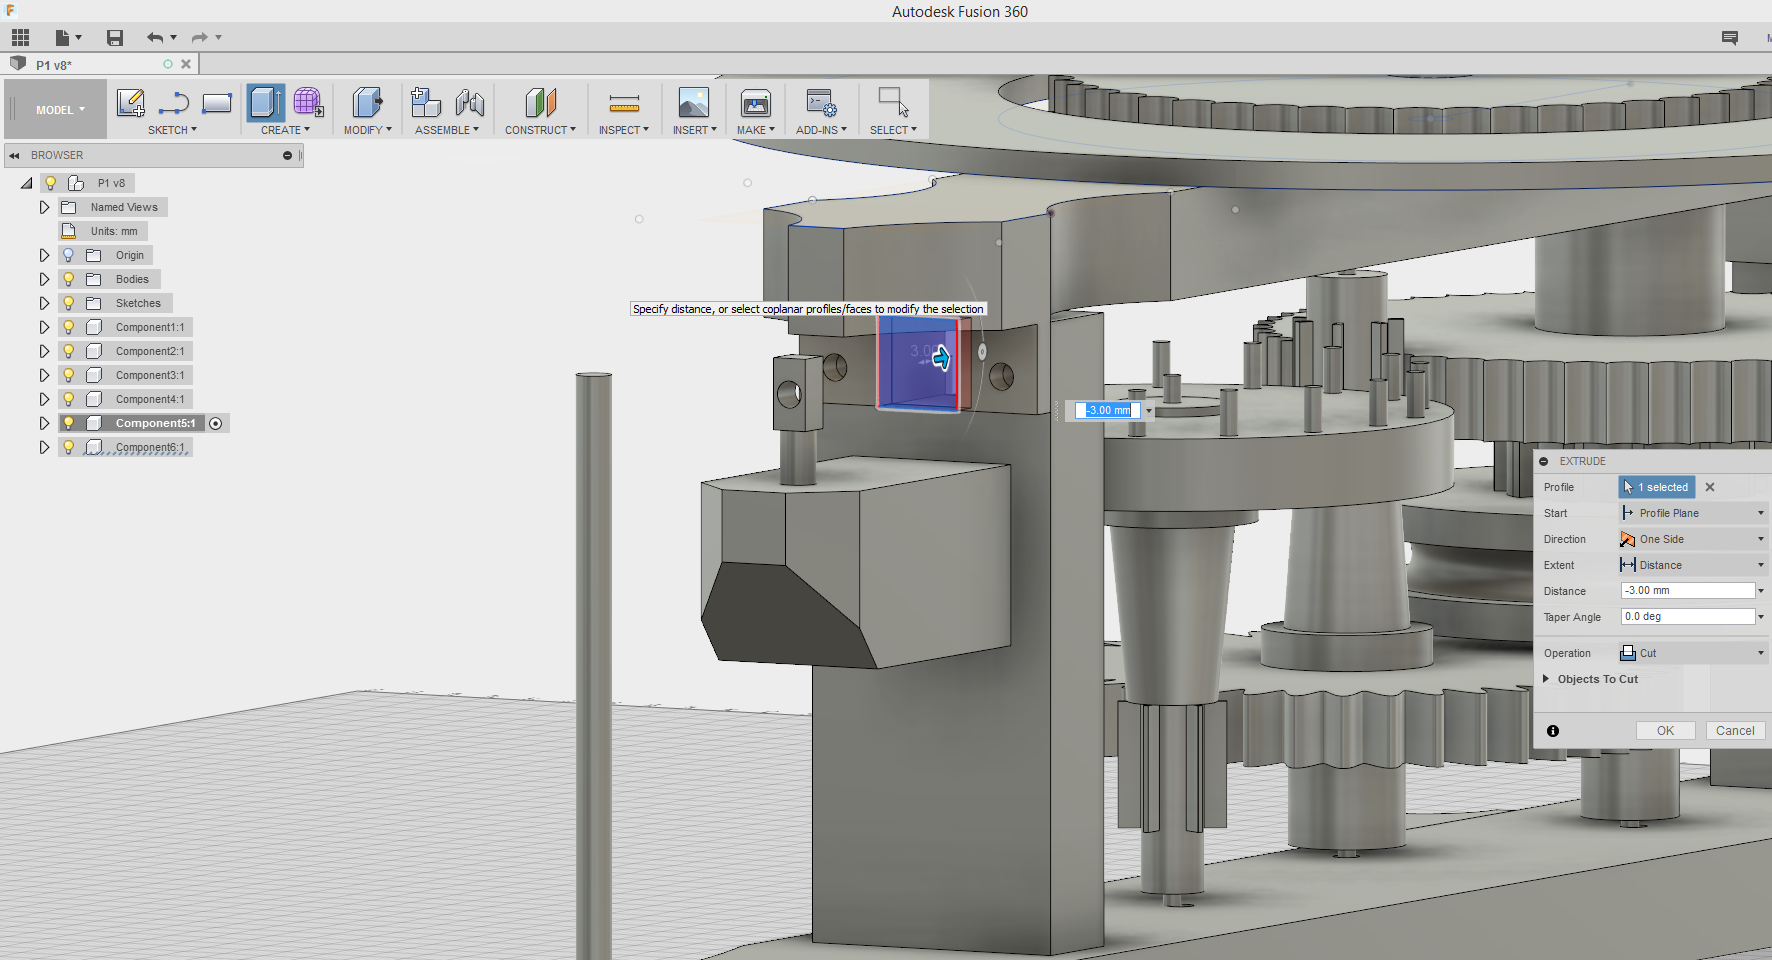Open the Start Profile Plane dropdown
1772x960 pixels.
click(1692, 513)
